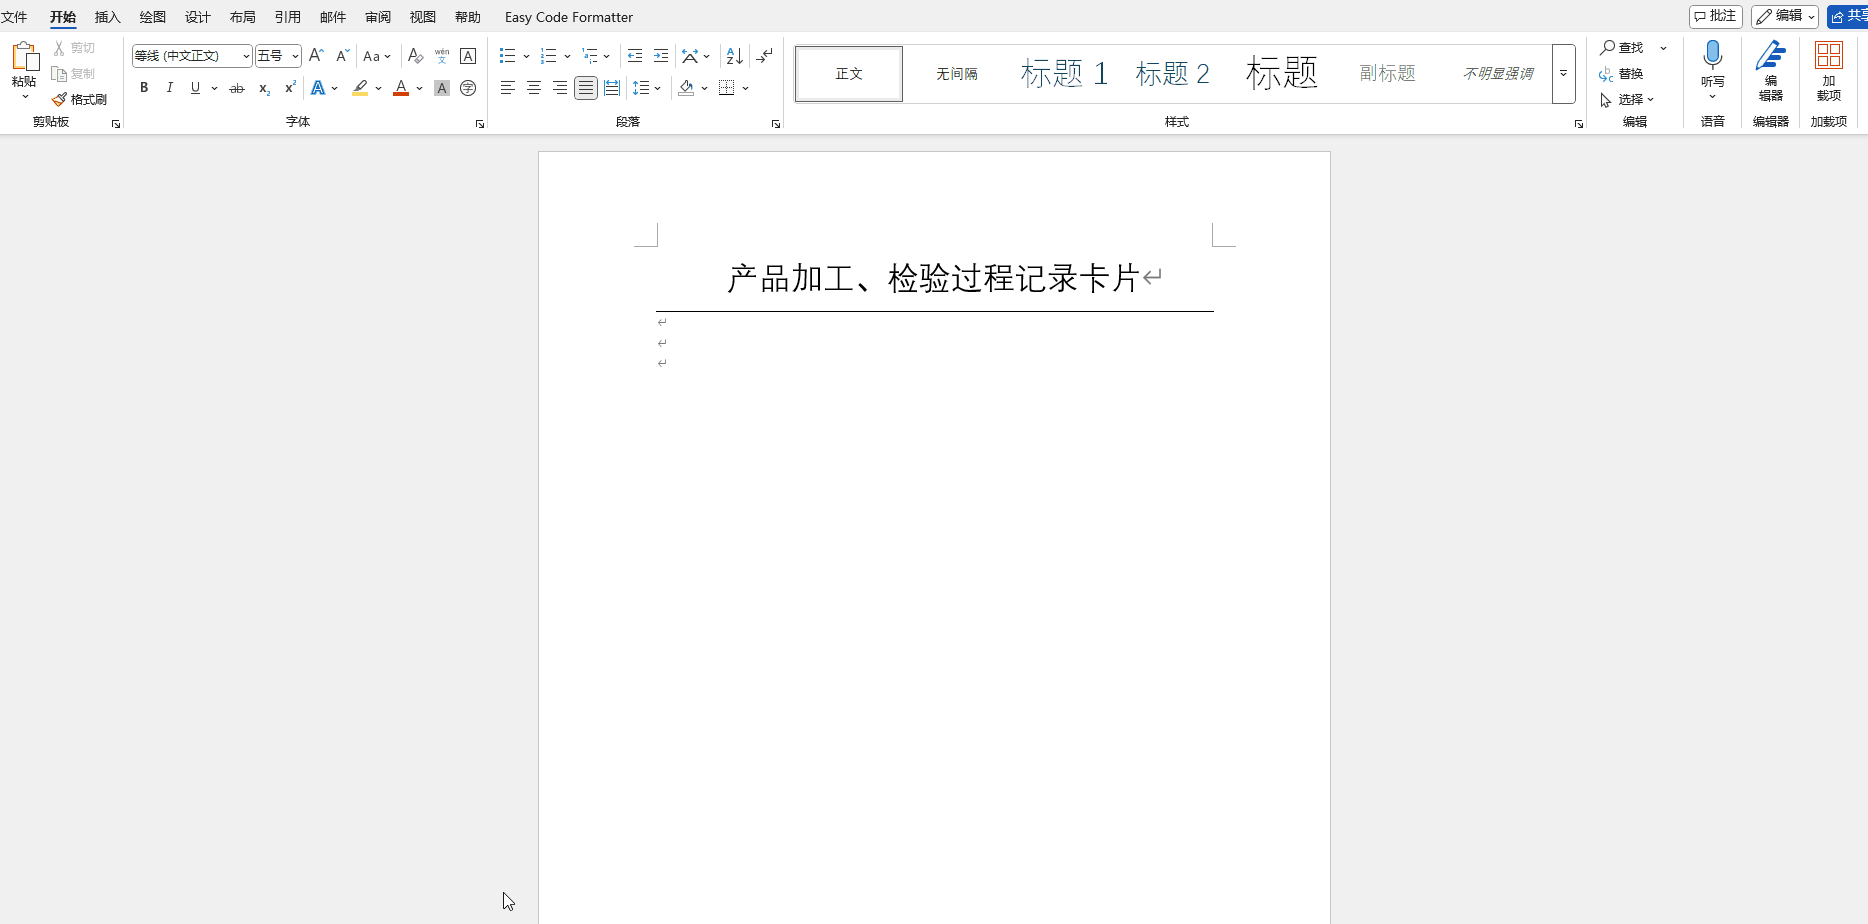
Task: Click the Add-ins (加载项) grid icon
Action: click(x=1828, y=56)
